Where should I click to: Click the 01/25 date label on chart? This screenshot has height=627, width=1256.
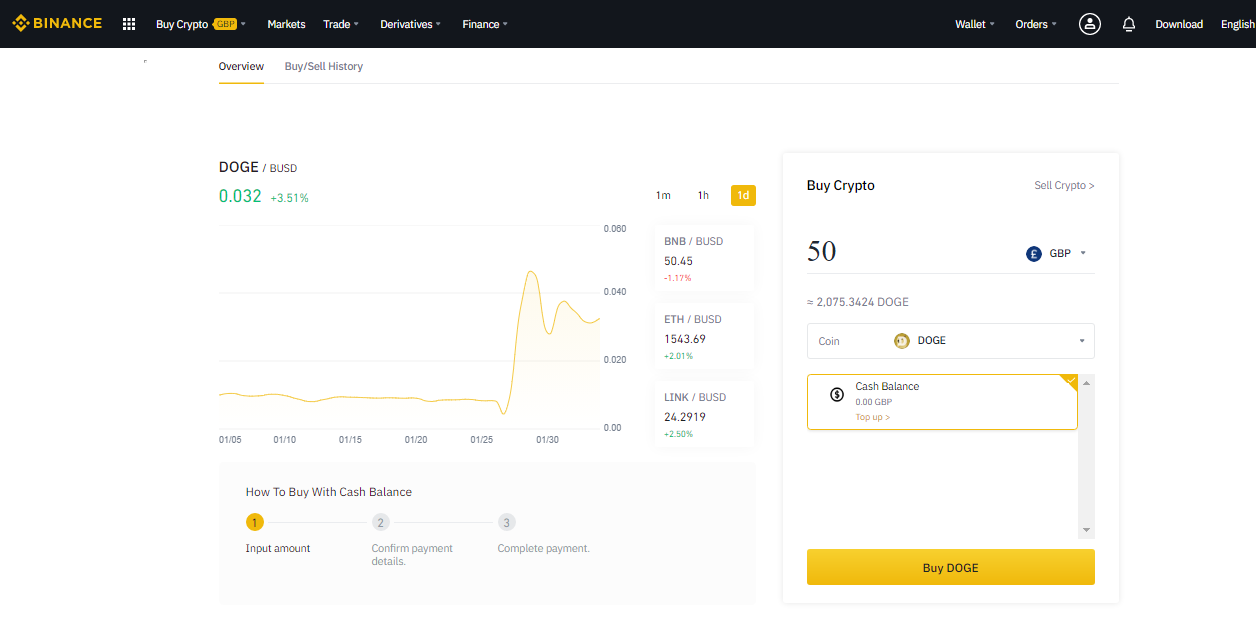[482, 440]
